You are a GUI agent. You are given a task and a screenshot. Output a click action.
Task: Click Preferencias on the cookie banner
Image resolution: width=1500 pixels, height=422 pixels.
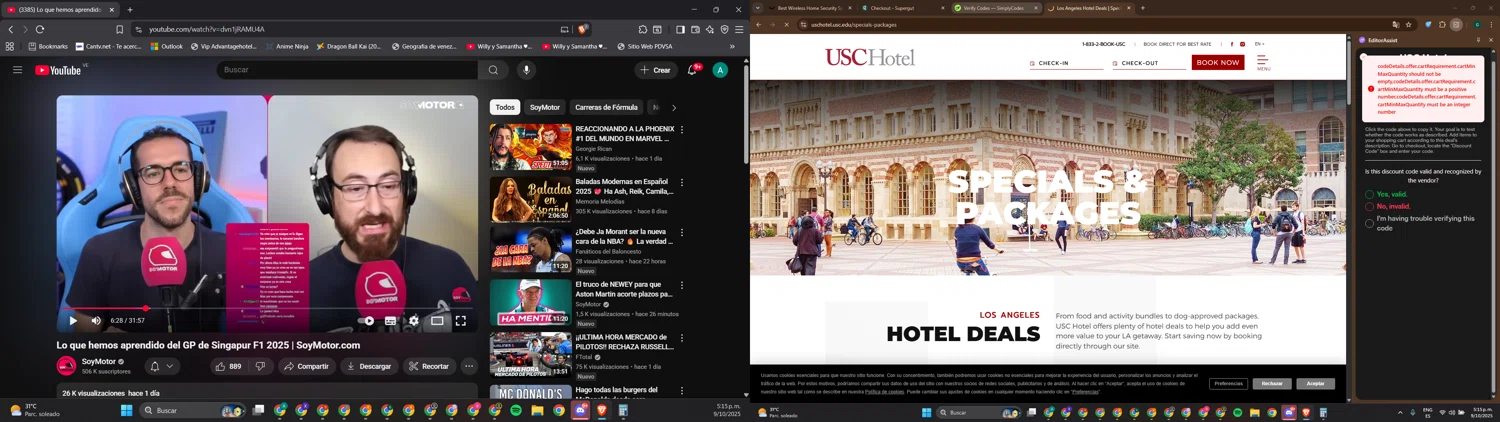click(x=1228, y=383)
